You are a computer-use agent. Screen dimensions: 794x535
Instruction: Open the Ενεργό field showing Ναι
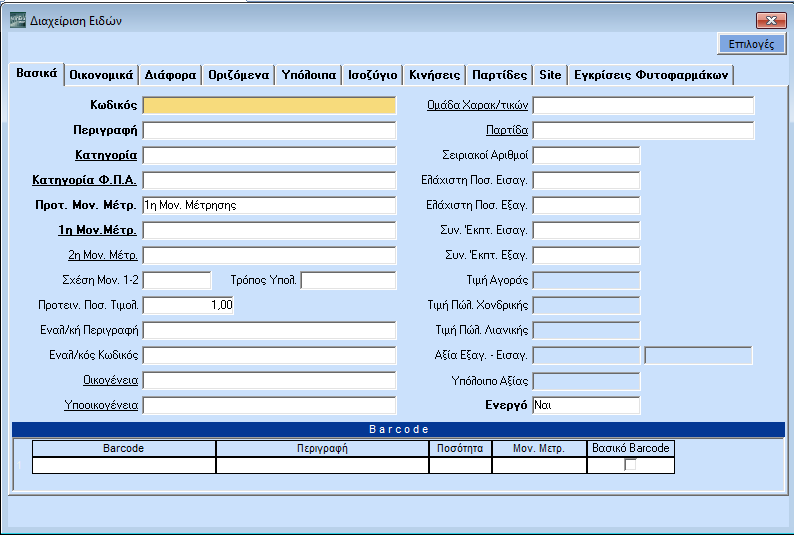point(586,405)
